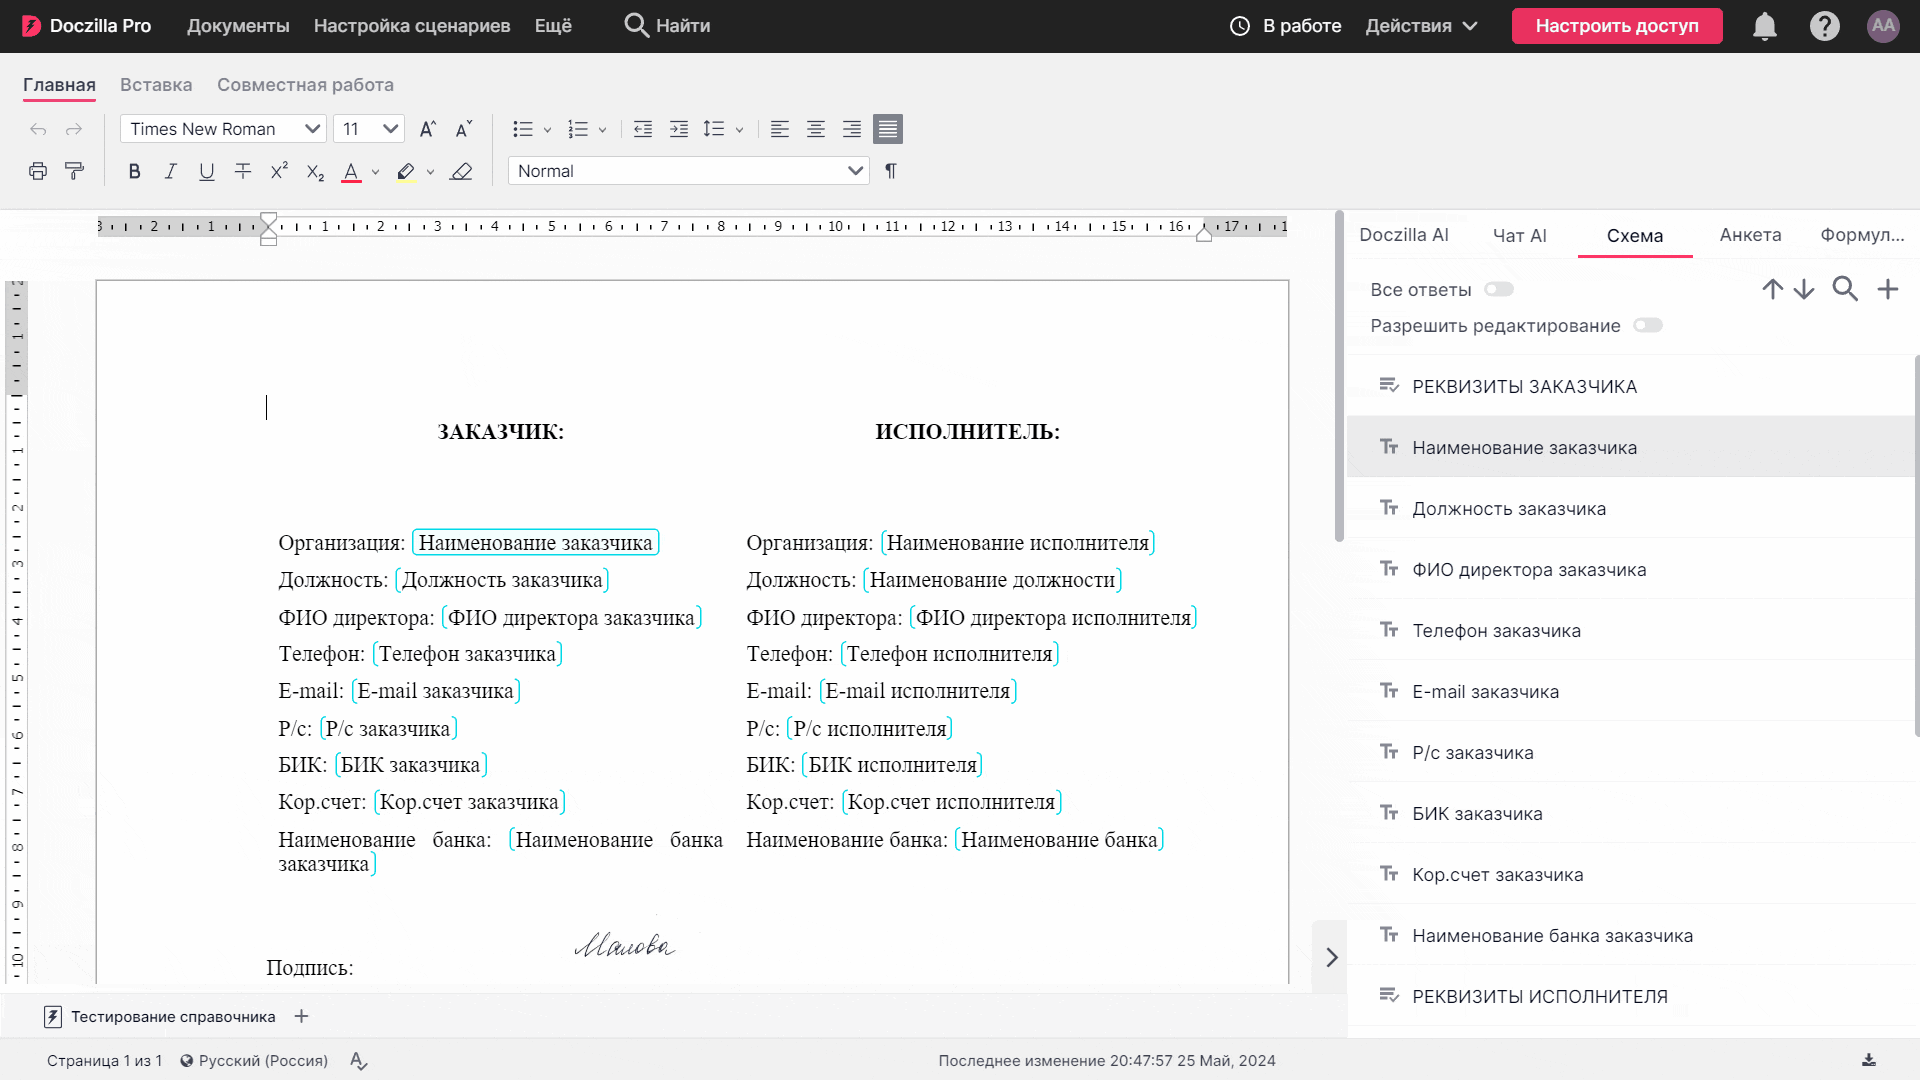Open the 'Ещё' menu
The height and width of the screenshot is (1080, 1920).
553,26
